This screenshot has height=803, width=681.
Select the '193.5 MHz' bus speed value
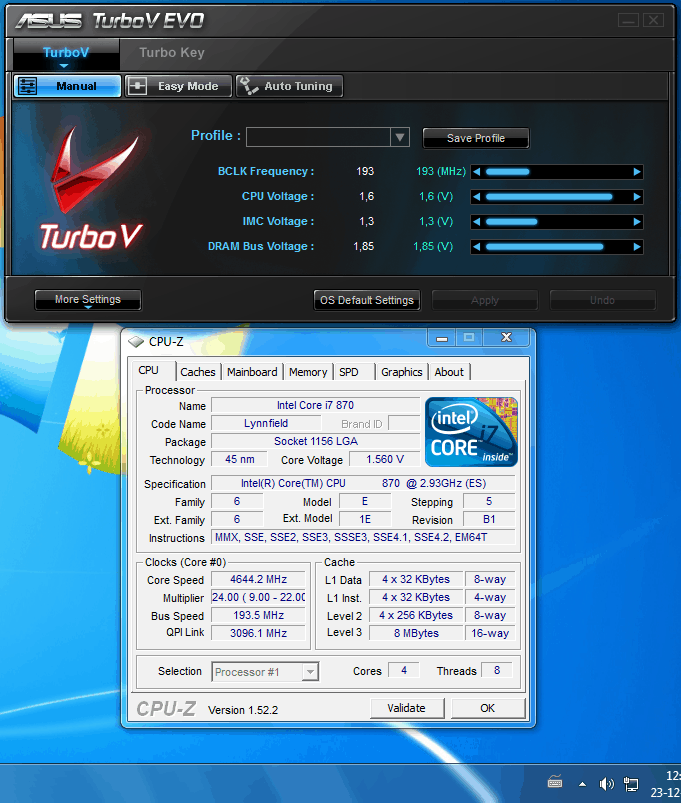(259, 615)
